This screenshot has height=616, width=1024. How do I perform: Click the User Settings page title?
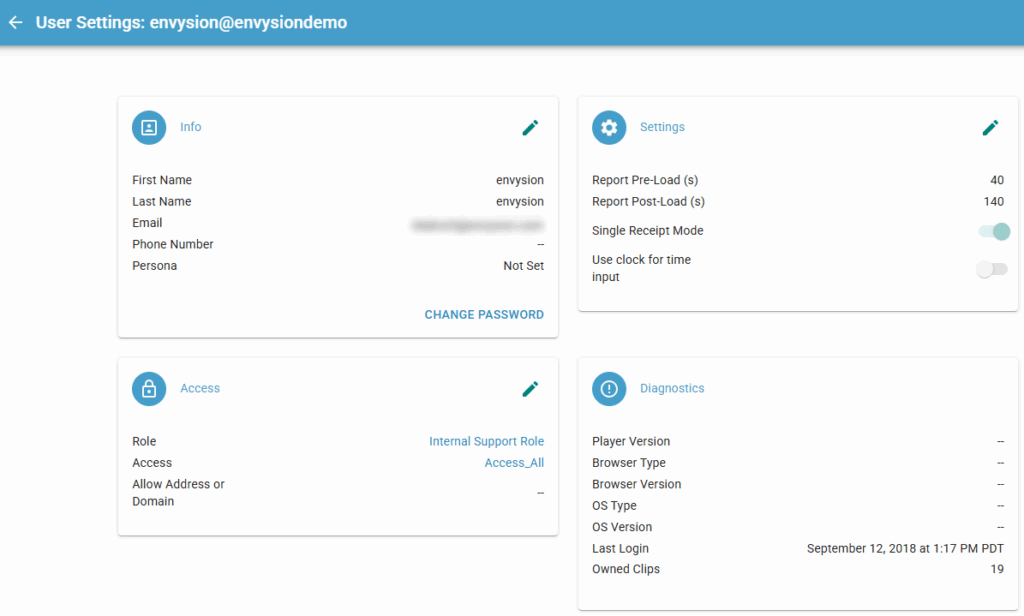(x=191, y=22)
